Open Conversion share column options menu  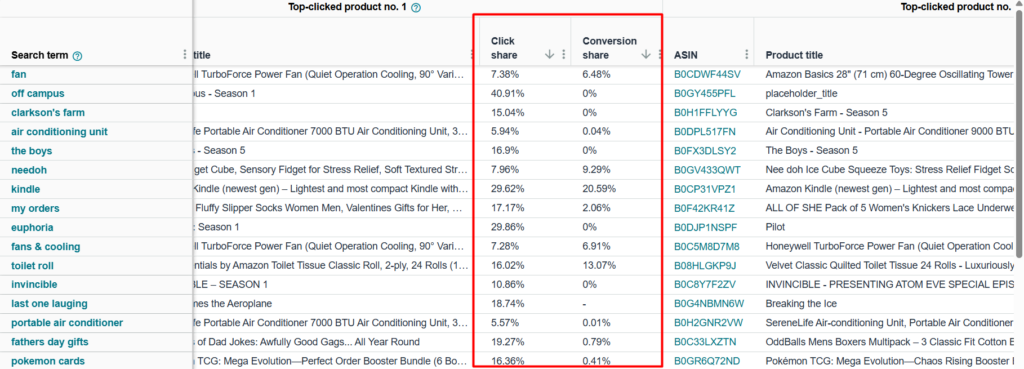[660, 55]
